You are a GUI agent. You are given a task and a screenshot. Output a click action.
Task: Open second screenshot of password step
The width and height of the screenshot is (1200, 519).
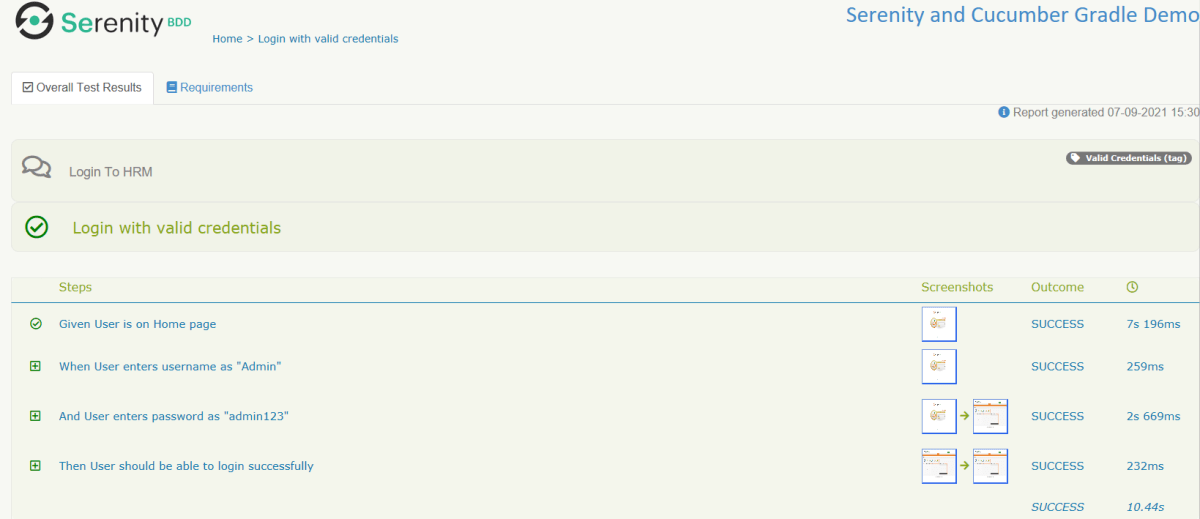pos(990,416)
